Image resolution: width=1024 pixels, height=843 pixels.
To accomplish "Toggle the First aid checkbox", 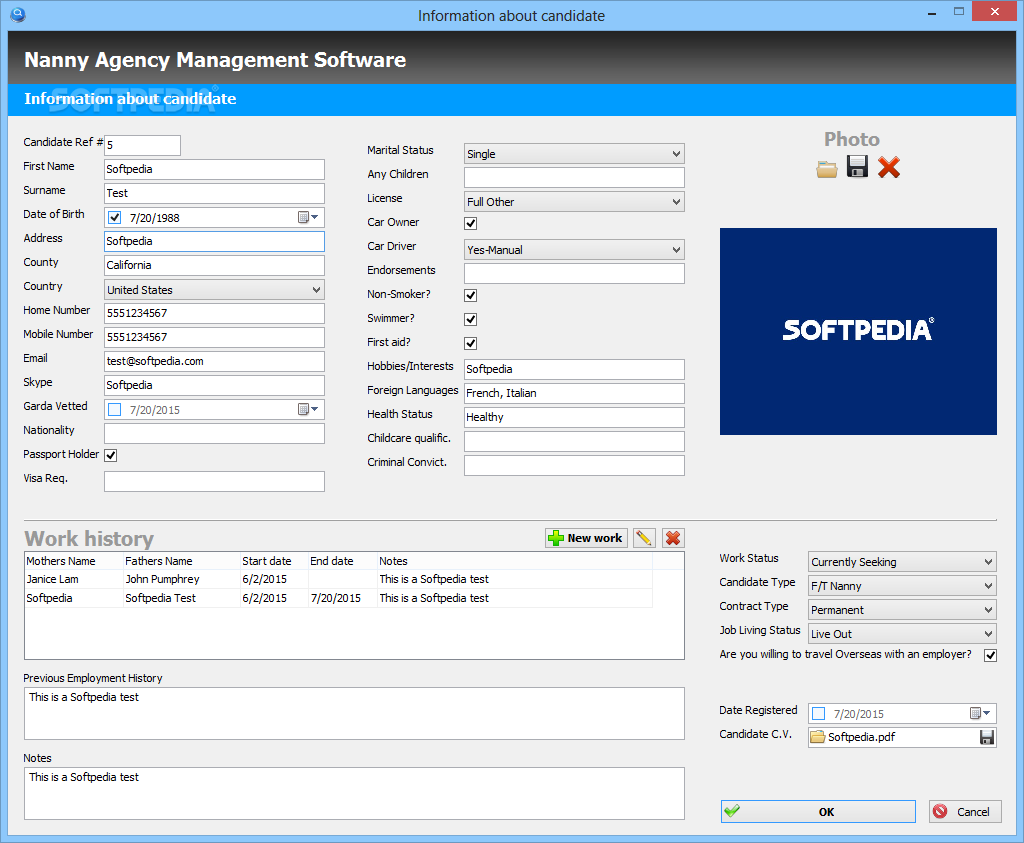I will (471, 343).
